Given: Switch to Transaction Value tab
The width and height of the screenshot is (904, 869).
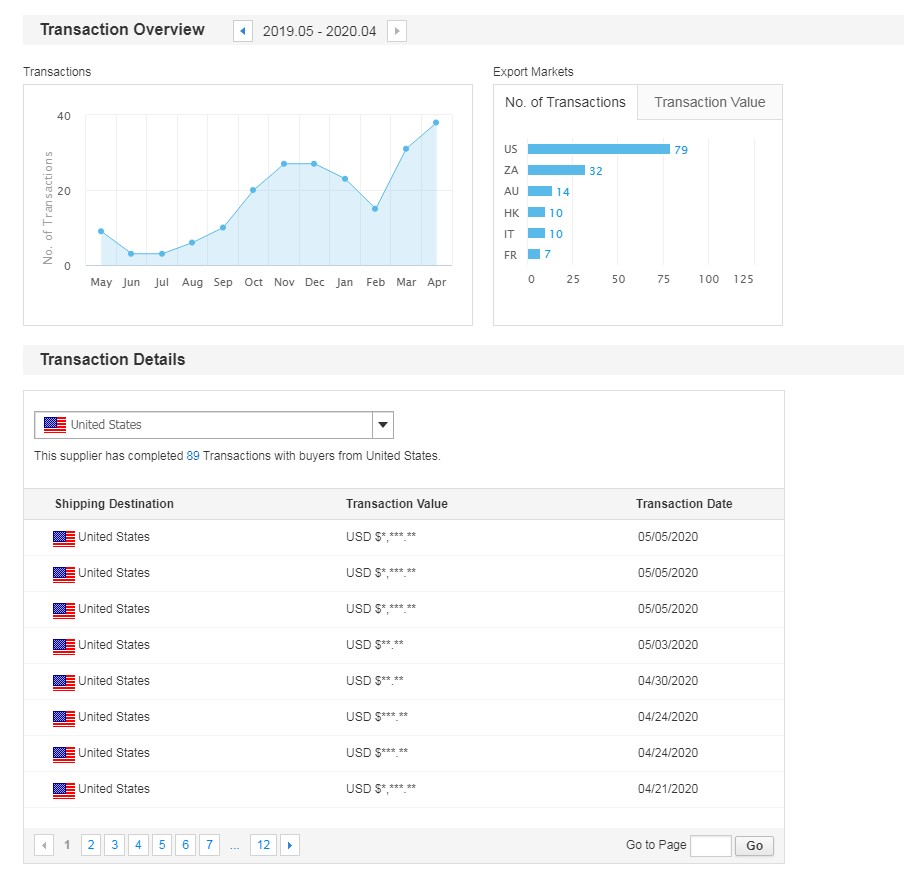Looking at the screenshot, I should (x=709, y=102).
